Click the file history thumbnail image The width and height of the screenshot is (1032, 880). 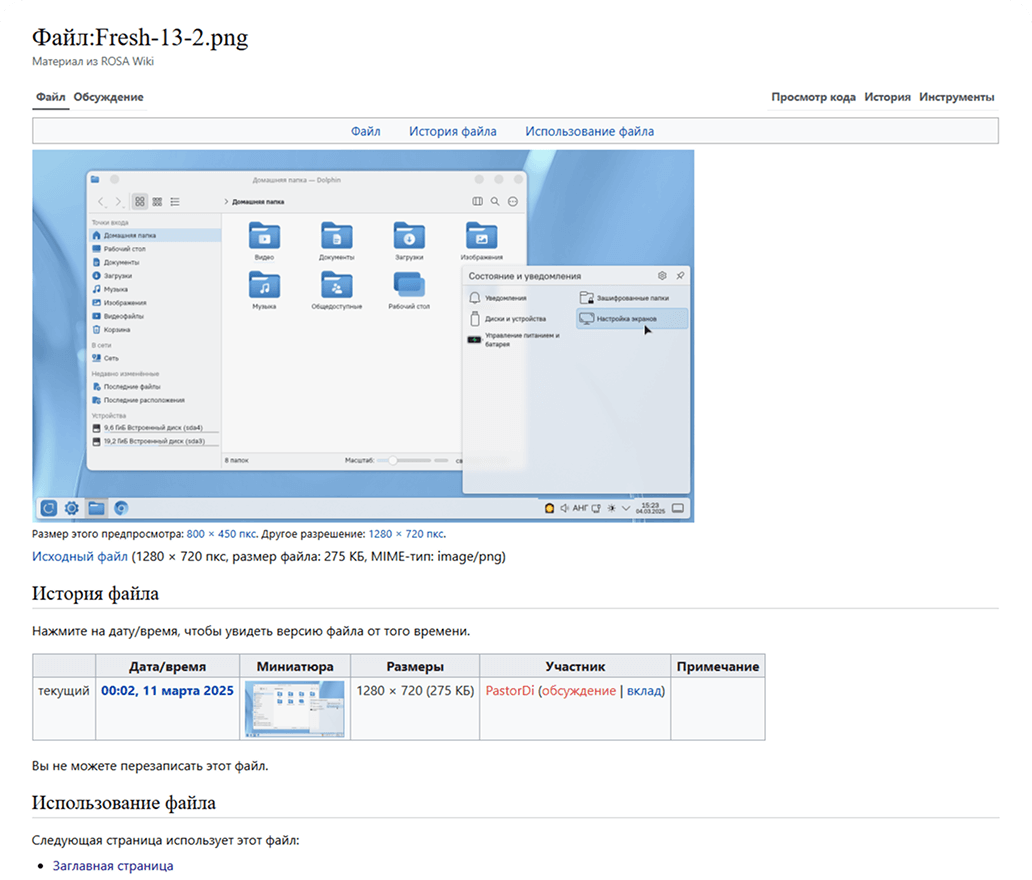pos(295,710)
